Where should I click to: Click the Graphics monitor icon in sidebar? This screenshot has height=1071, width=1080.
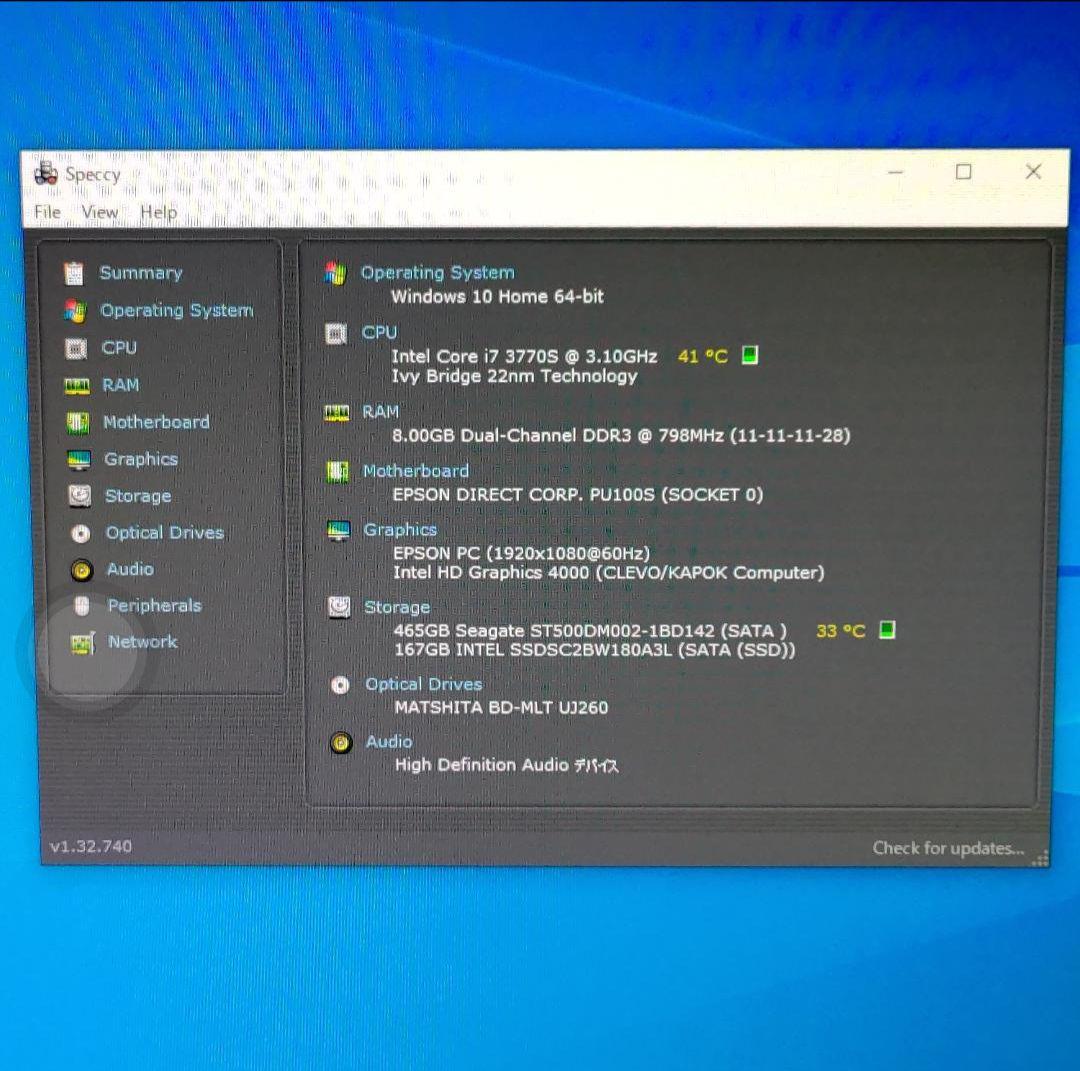tap(79, 460)
